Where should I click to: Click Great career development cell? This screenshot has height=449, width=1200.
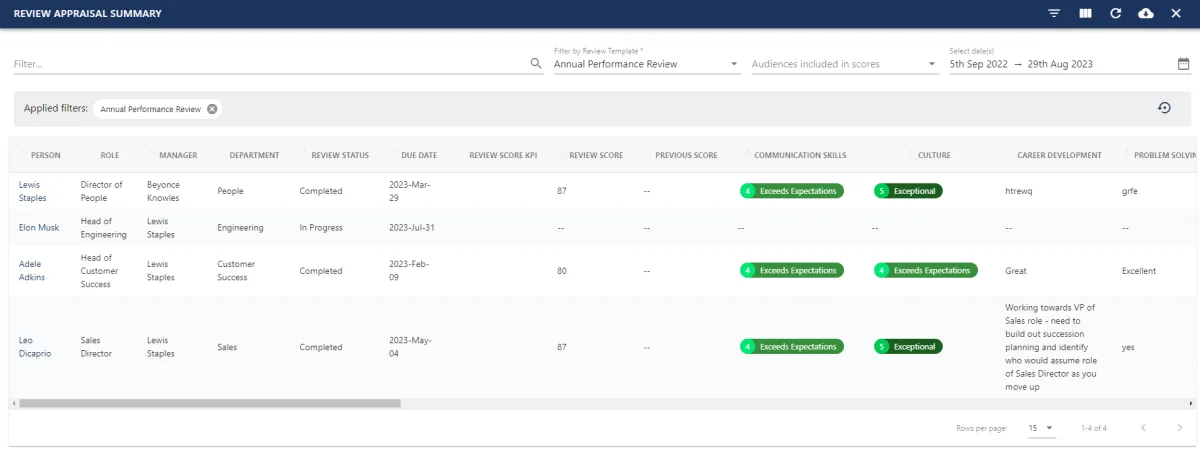(x=1016, y=271)
